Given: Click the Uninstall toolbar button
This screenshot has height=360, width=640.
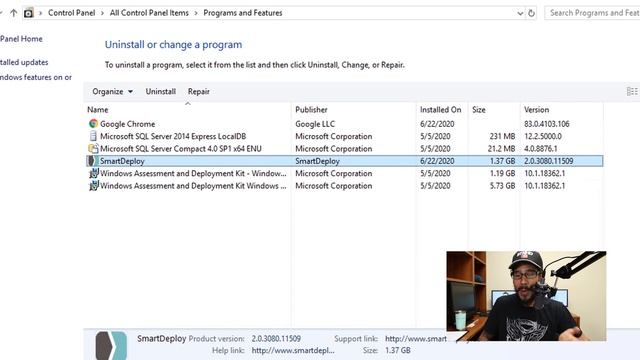Looking at the screenshot, I should [x=160, y=91].
